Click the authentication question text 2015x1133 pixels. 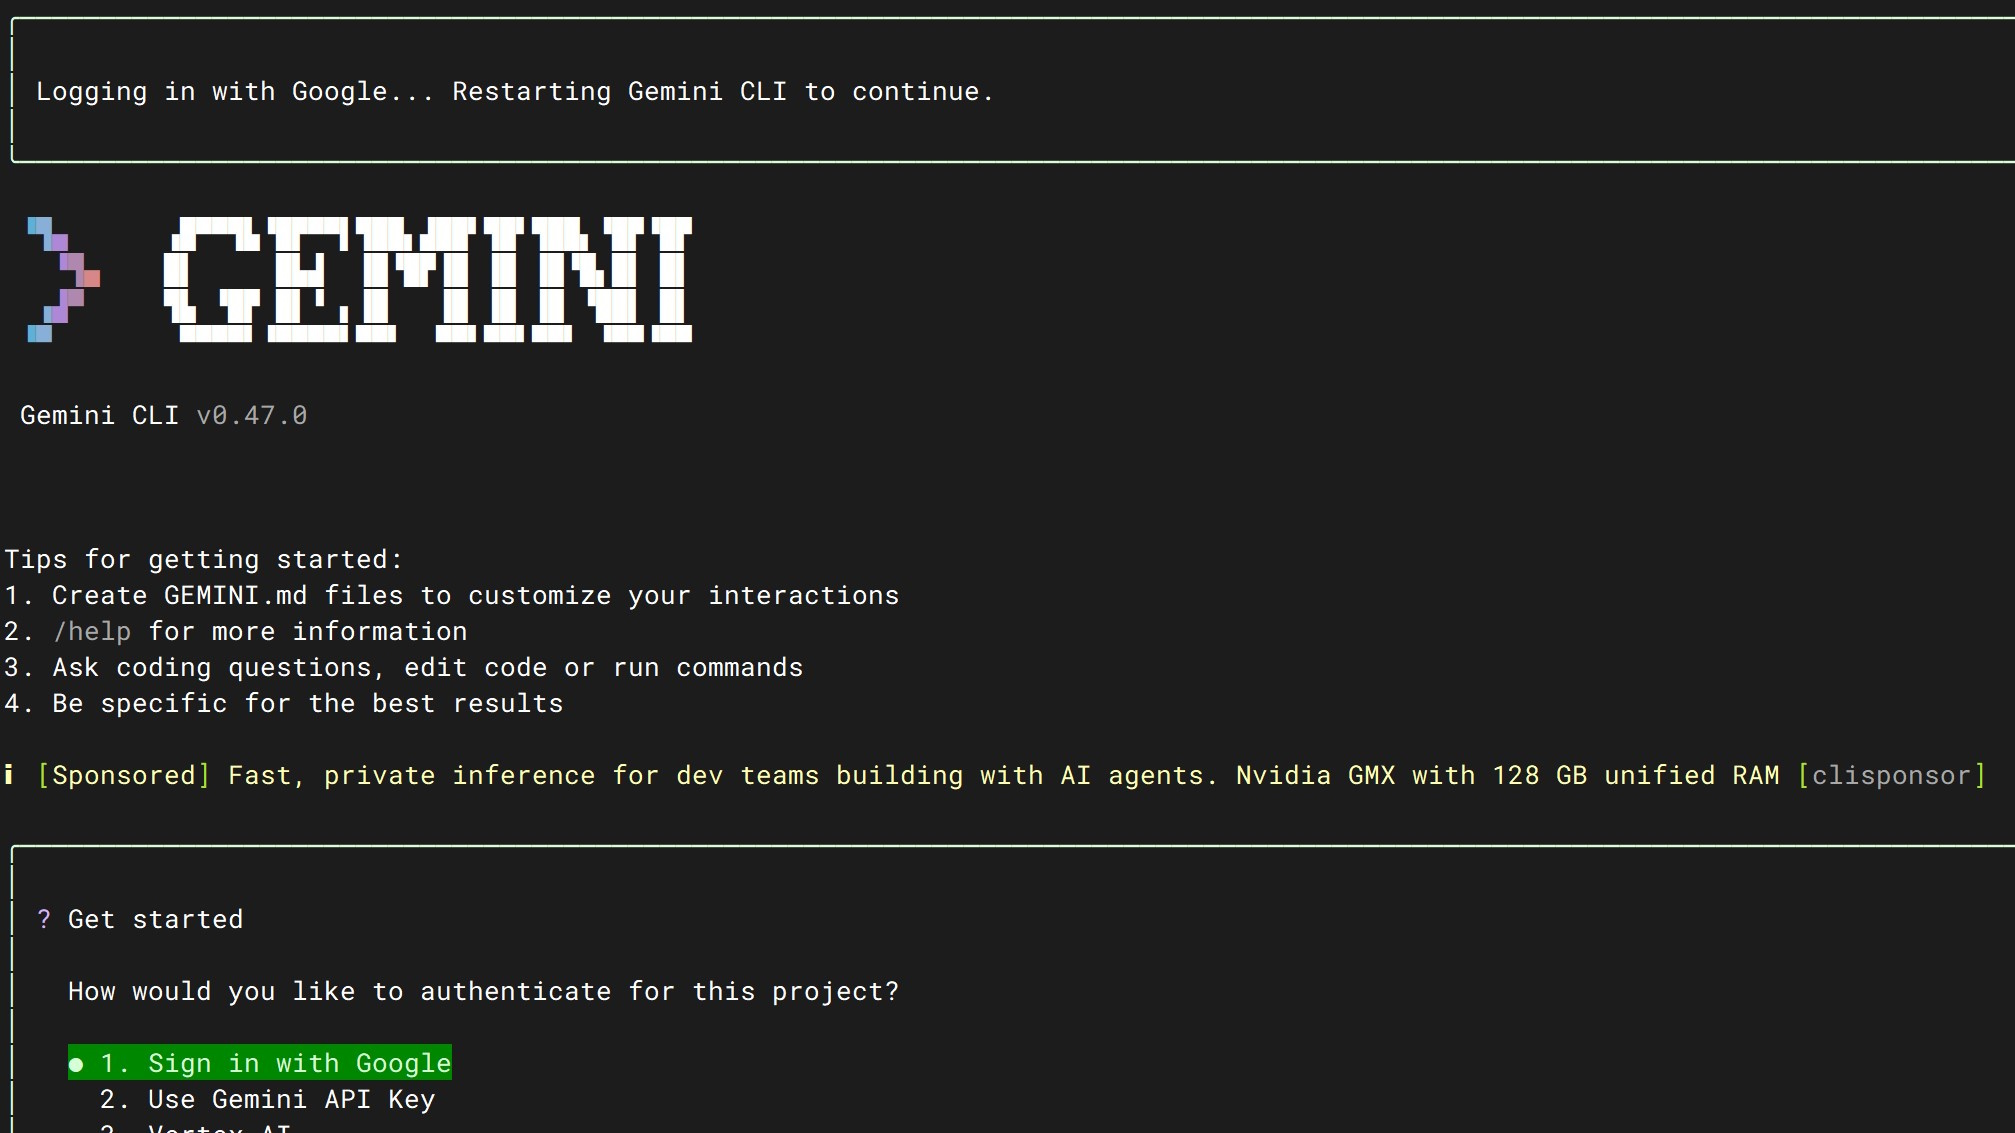point(483,991)
